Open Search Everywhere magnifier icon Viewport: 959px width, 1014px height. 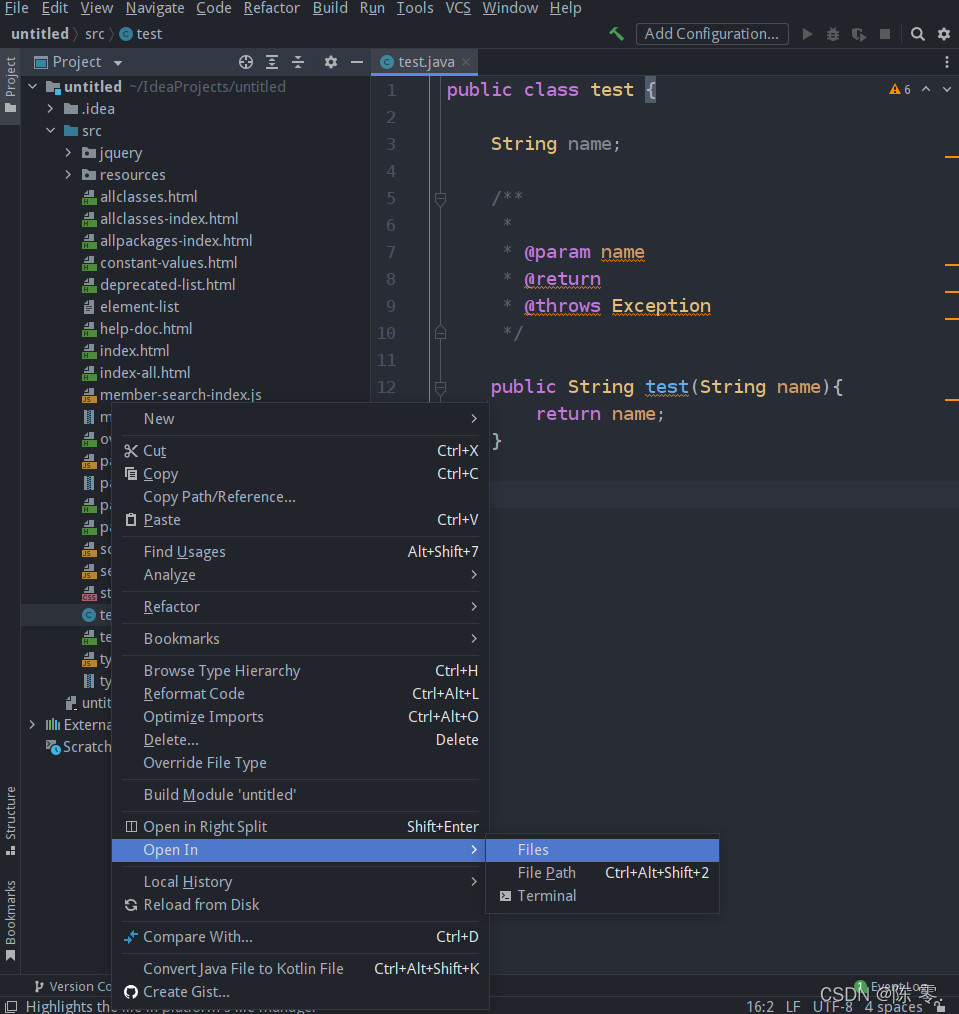pyautogui.click(x=917, y=34)
